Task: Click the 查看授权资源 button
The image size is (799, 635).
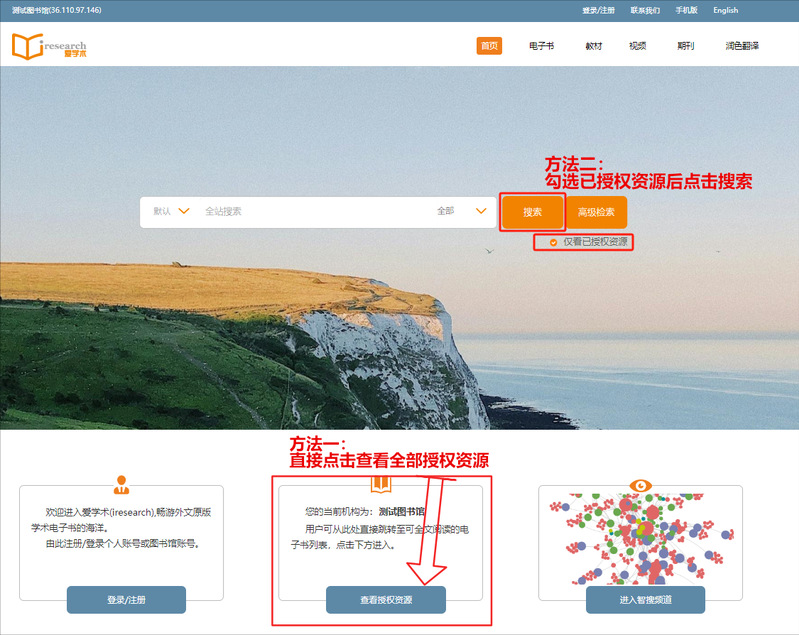Action: 386,600
